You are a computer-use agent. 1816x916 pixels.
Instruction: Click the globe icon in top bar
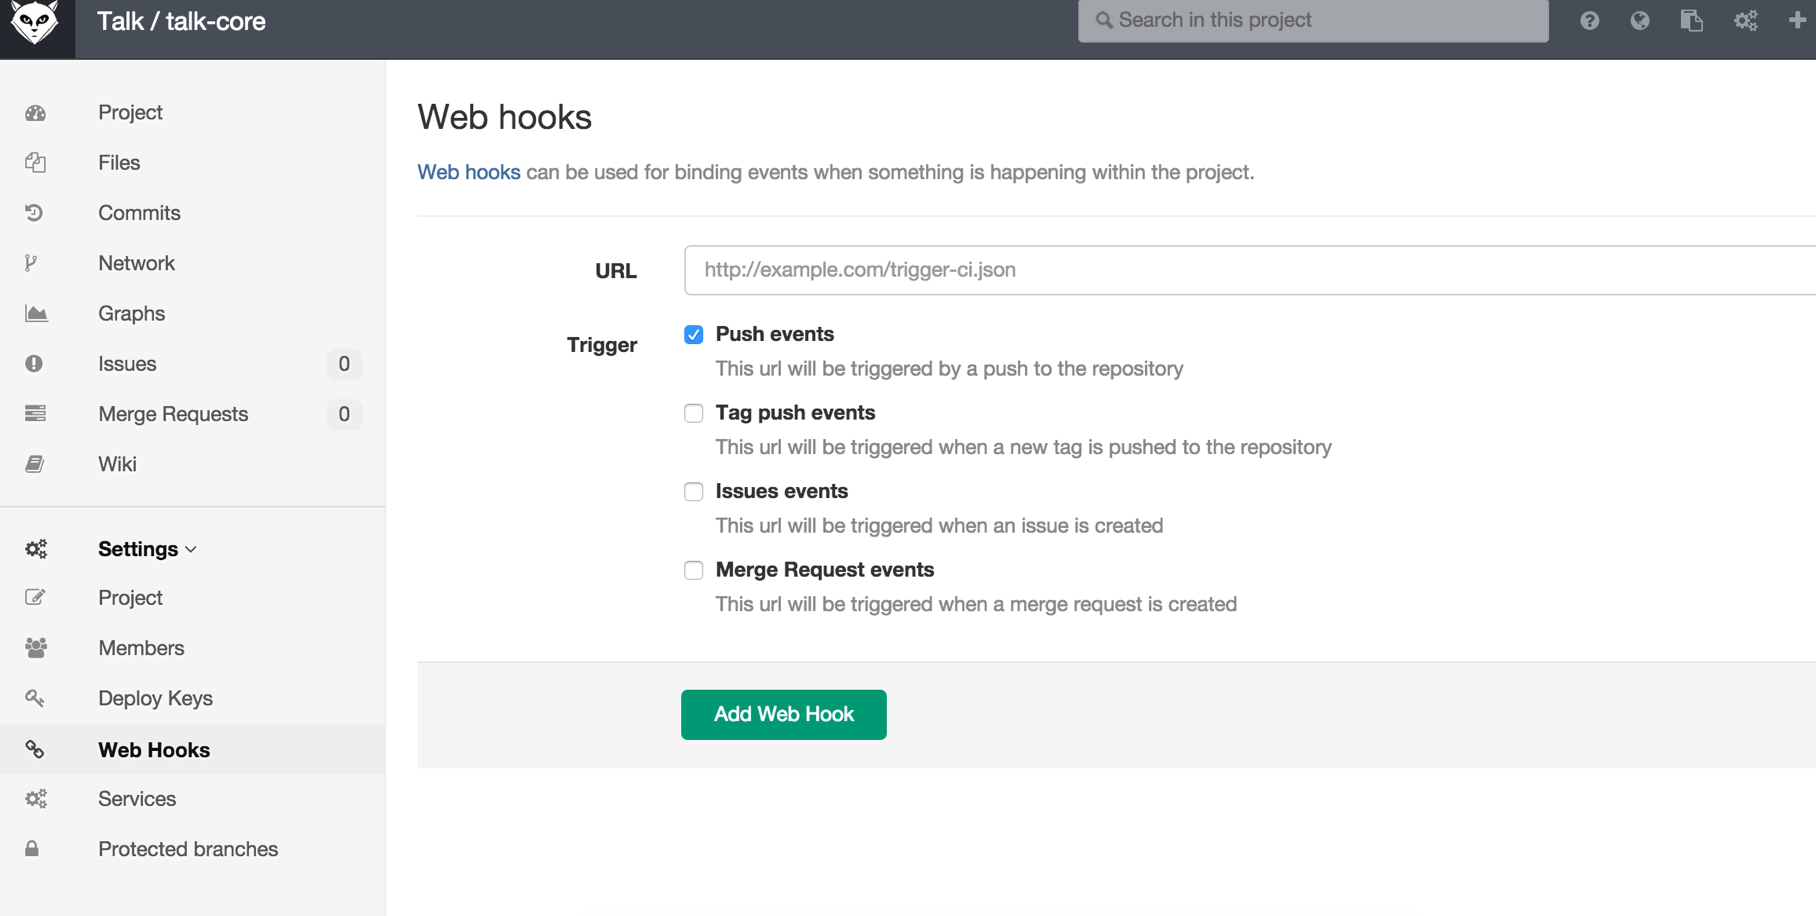[1640, 20]
